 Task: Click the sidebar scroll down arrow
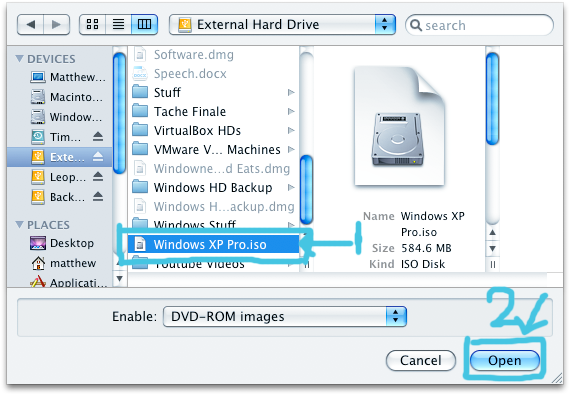(x=119, y=279)
